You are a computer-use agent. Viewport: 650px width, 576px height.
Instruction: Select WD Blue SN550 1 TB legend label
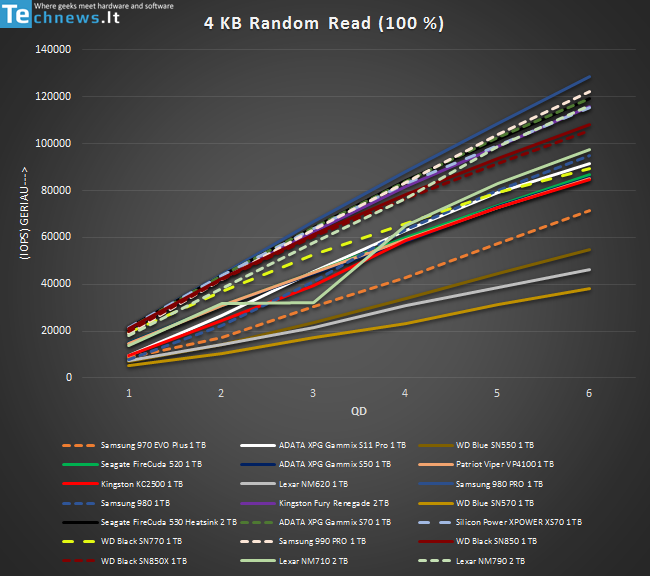pyautogui.click(x=495, y=445)
